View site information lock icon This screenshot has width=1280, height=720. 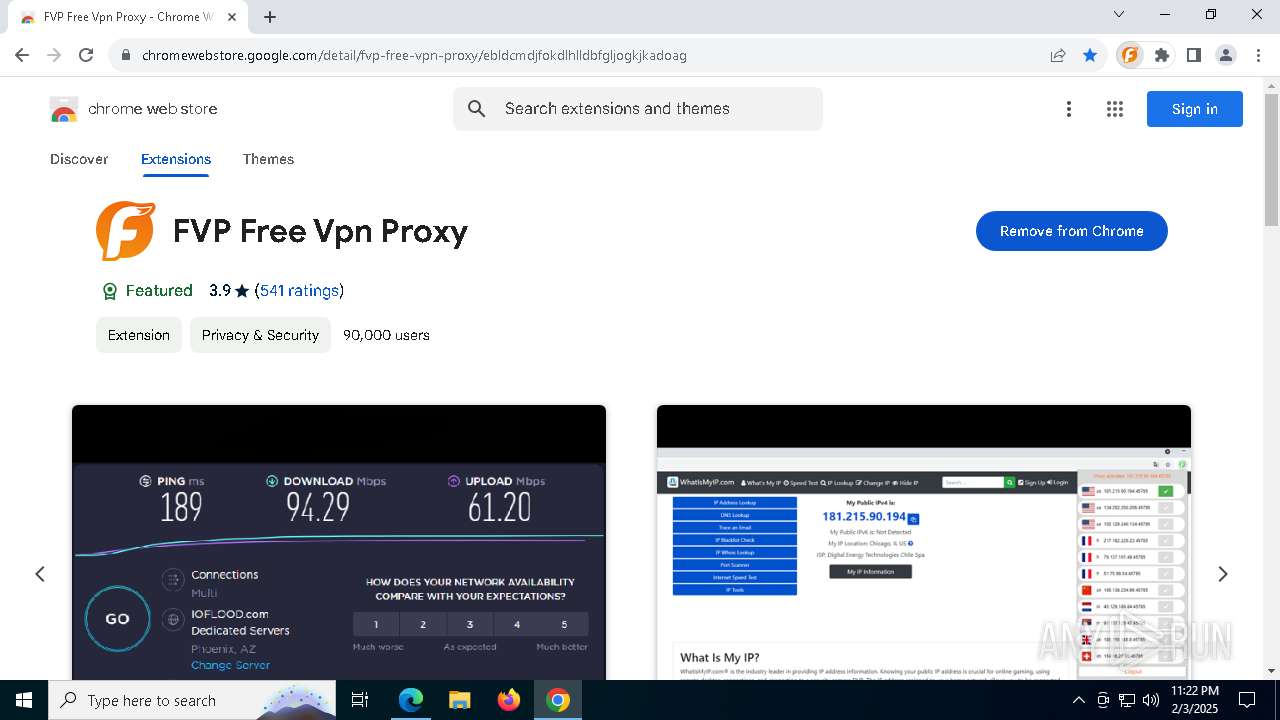pos(125,55)
